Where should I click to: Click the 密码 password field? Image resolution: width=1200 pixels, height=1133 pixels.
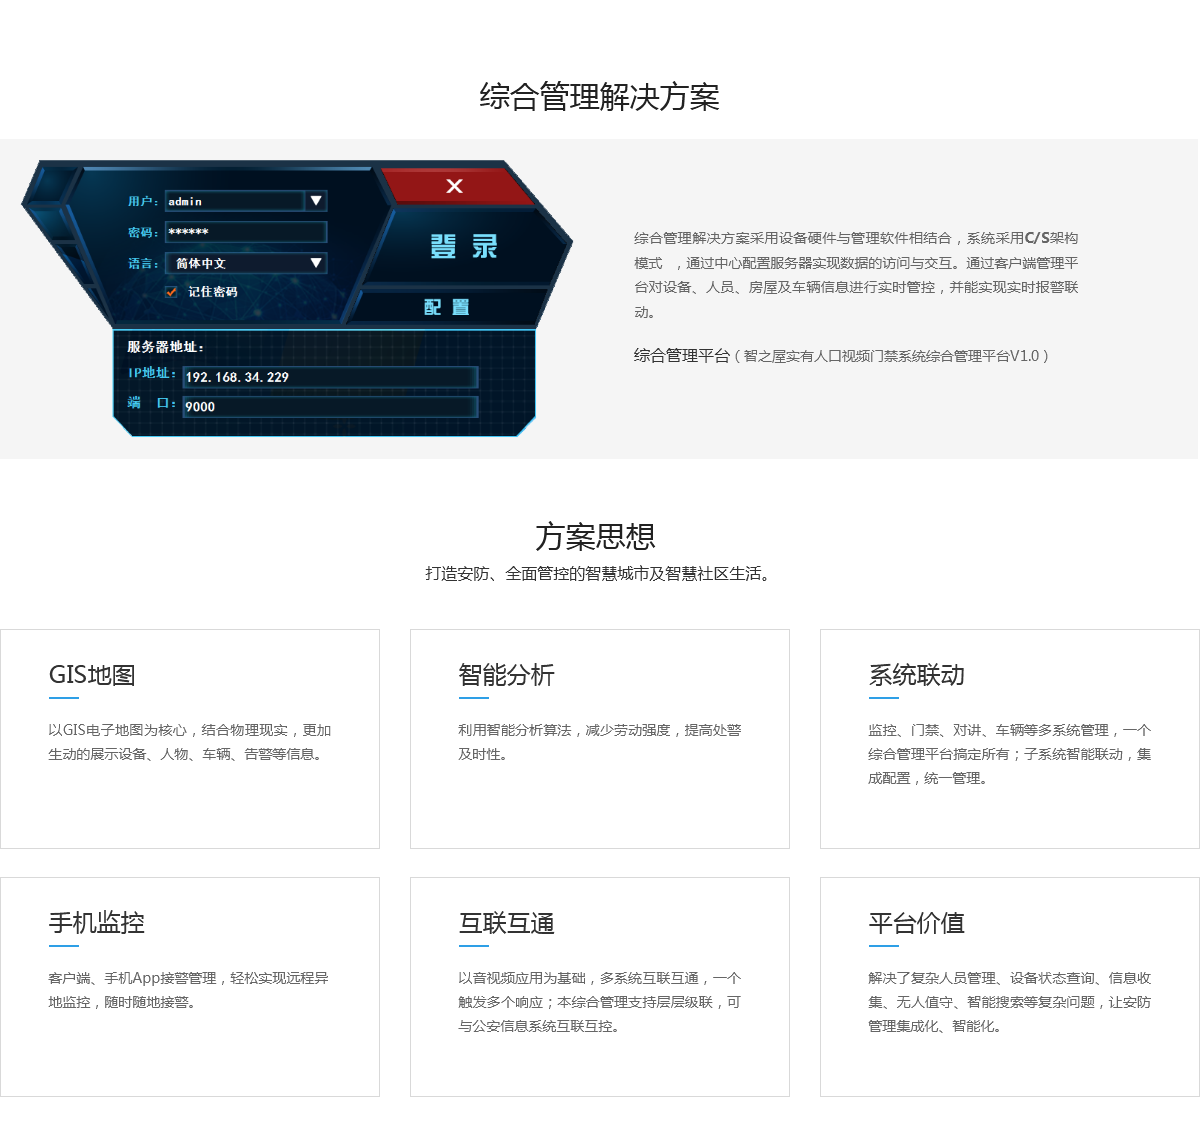point(246,232)
